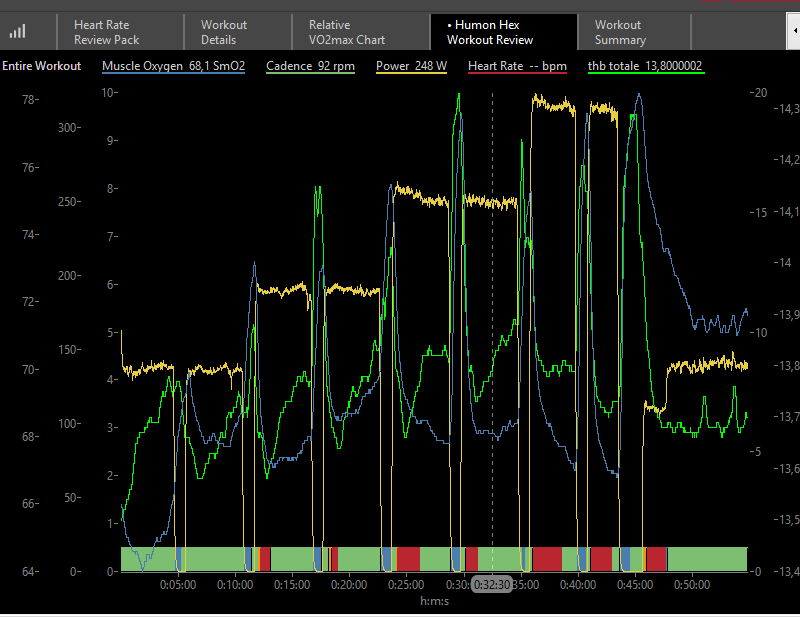Toggle the Muscle Oxygen SmO2 series
800x617 pixels.
click(173, 66)
